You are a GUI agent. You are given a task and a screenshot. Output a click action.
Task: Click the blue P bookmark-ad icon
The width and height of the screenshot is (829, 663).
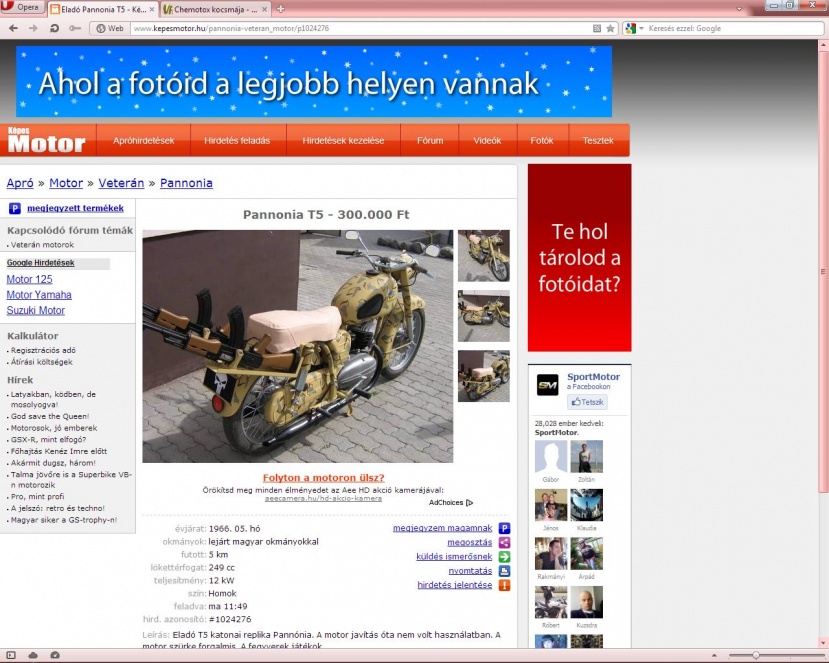pyautogui.click(x=504, y=528)
